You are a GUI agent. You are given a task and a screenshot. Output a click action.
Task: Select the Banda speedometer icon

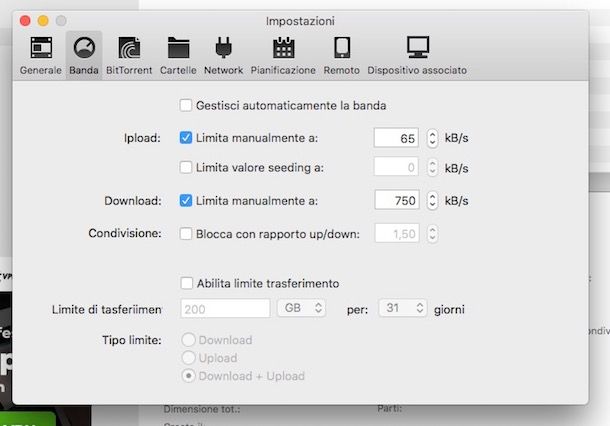[x=84, y=48]
